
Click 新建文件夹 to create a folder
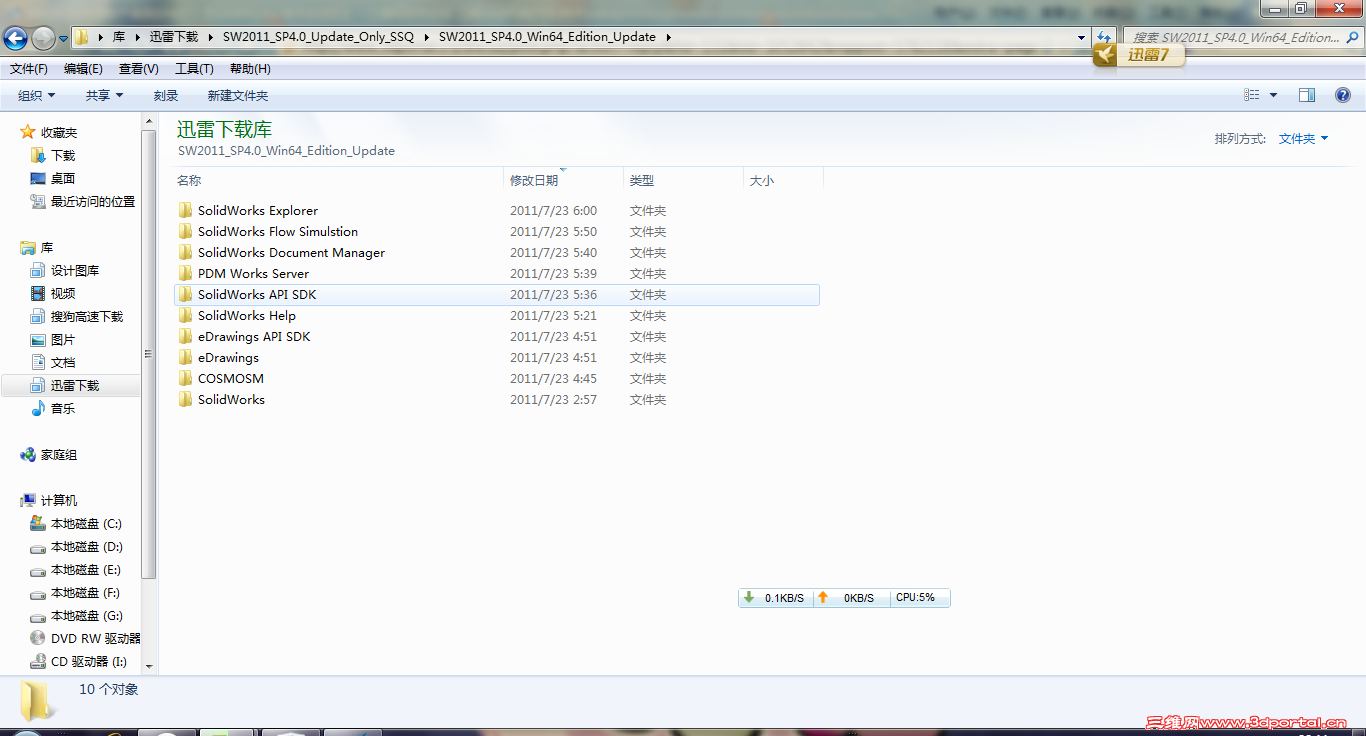(238, 96)
